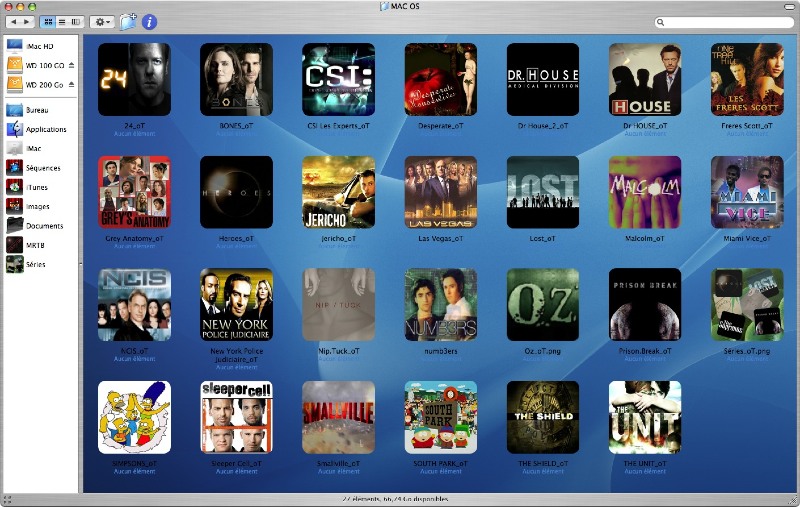Open the SOUTH PARK_oT icon
The height and width of the screenshot is (507, 800).
(441, 418)
